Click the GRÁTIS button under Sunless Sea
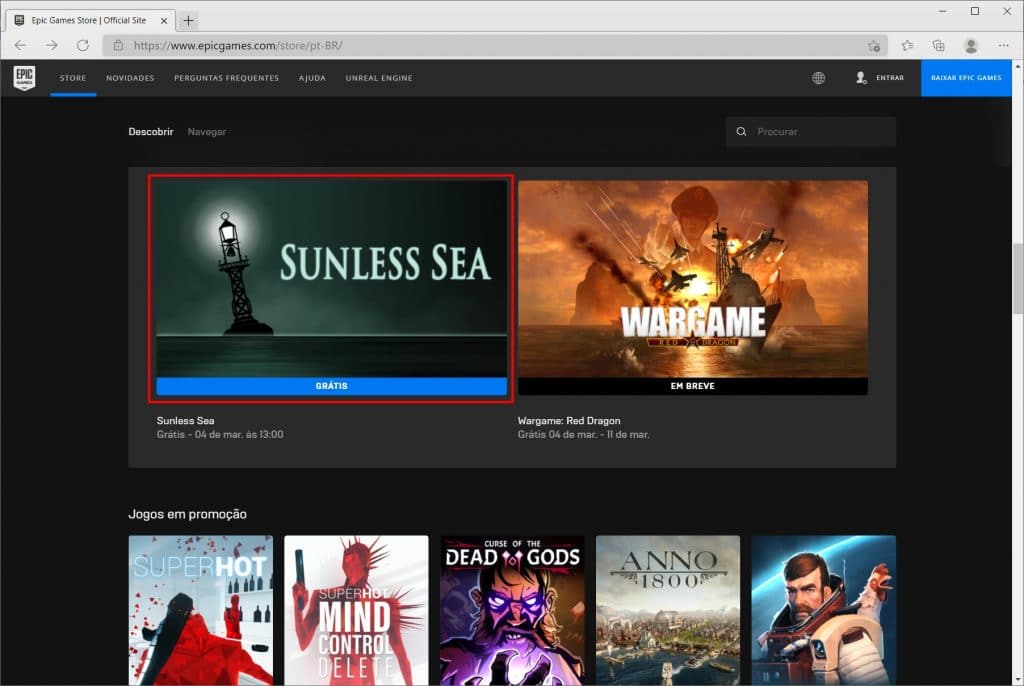The width and height of the screenshot is (1024, 686). click(332, 386)
